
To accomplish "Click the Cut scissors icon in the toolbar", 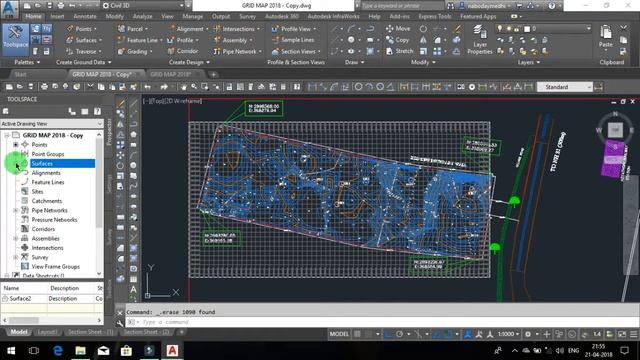I will pos(90,87).
